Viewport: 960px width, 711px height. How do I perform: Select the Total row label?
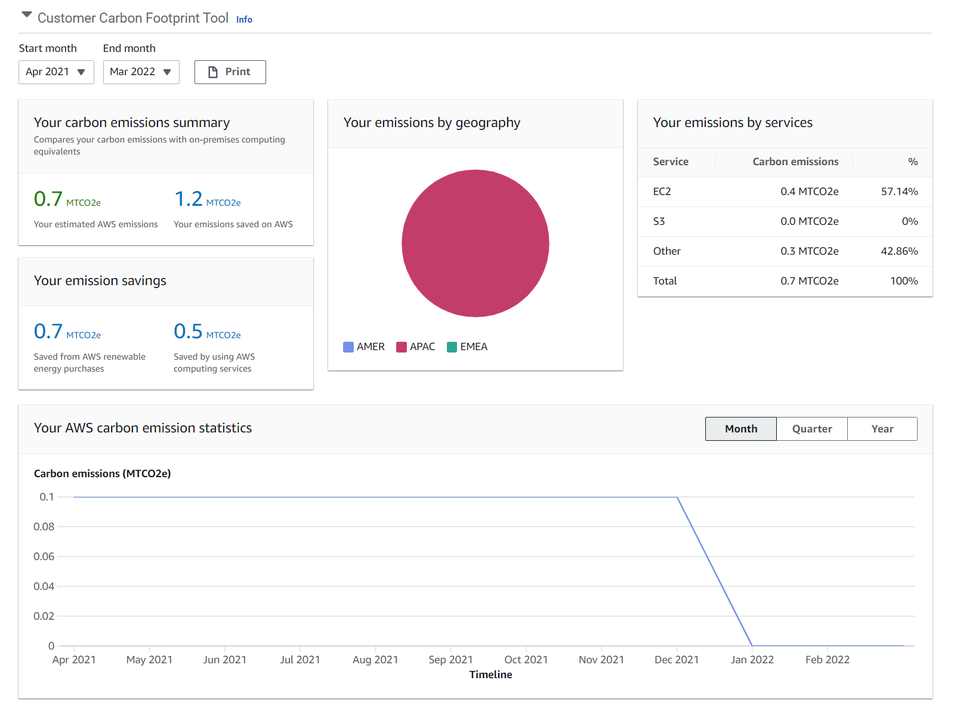click(665, 281)
